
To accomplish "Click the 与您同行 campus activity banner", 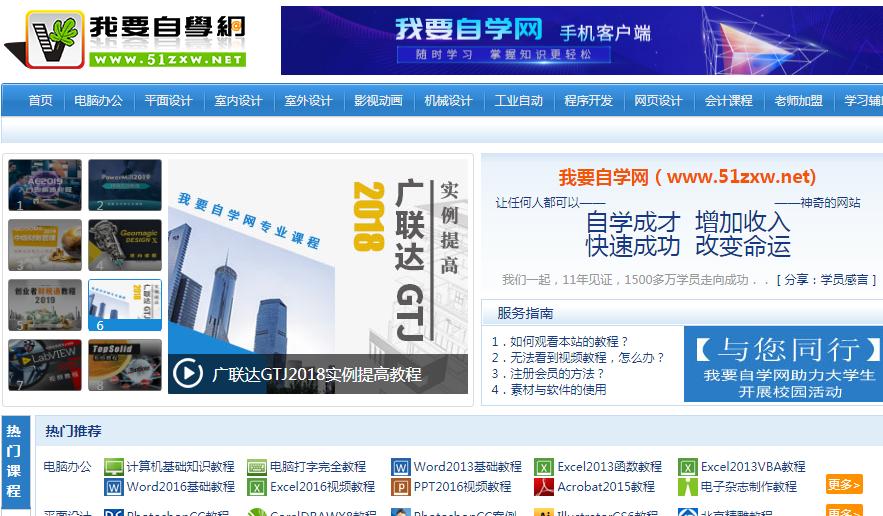I will [783, 364].
